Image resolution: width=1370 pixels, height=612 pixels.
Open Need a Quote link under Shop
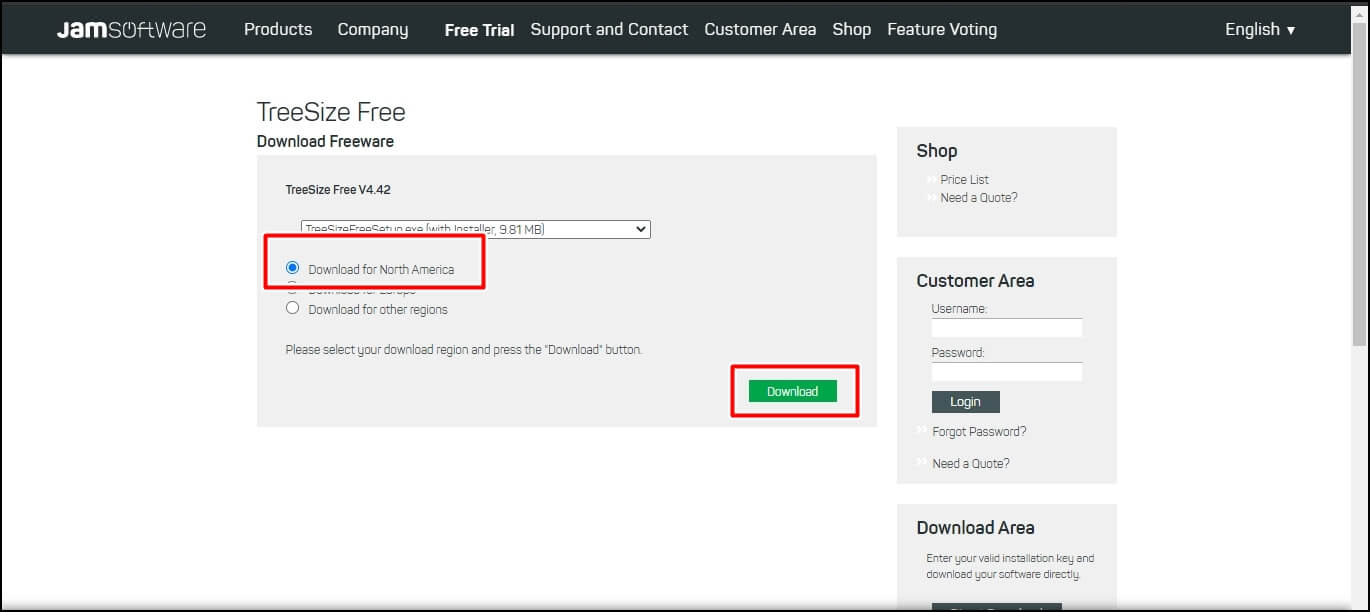click(979, 198)
